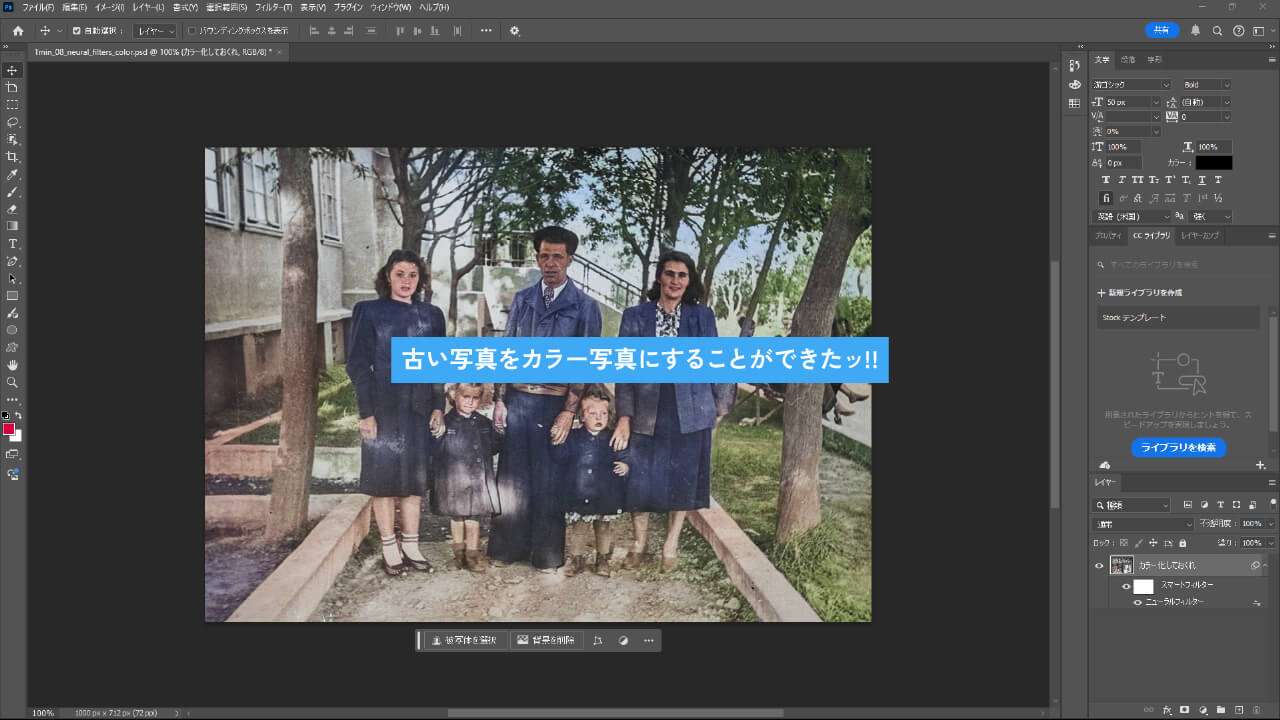Open the Bold font style dropdown
This screenshot has height=720, width=1280.
[x=1207, y=85]
